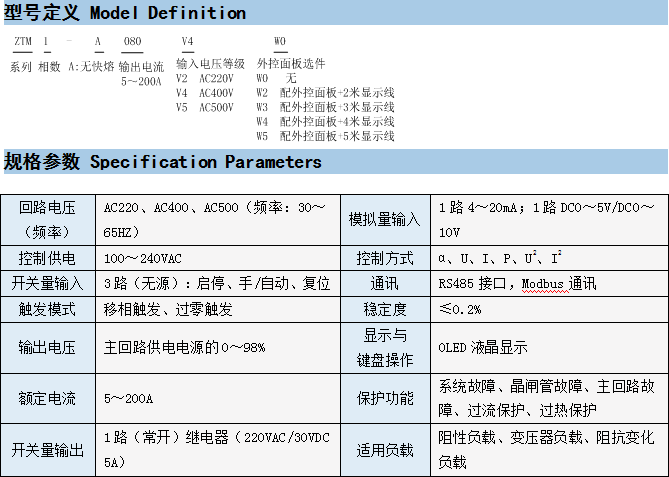This screenshot has height=477, width=669.
Task: Click the 'α、U、I、P、U²、I²' cell
Action: click(x=550, y=258)
